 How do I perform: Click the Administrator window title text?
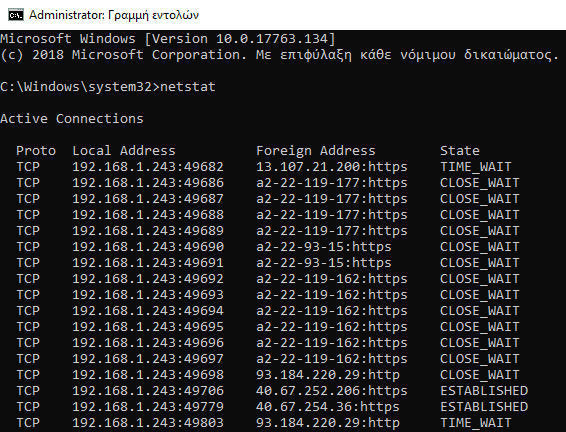point(114,15)
